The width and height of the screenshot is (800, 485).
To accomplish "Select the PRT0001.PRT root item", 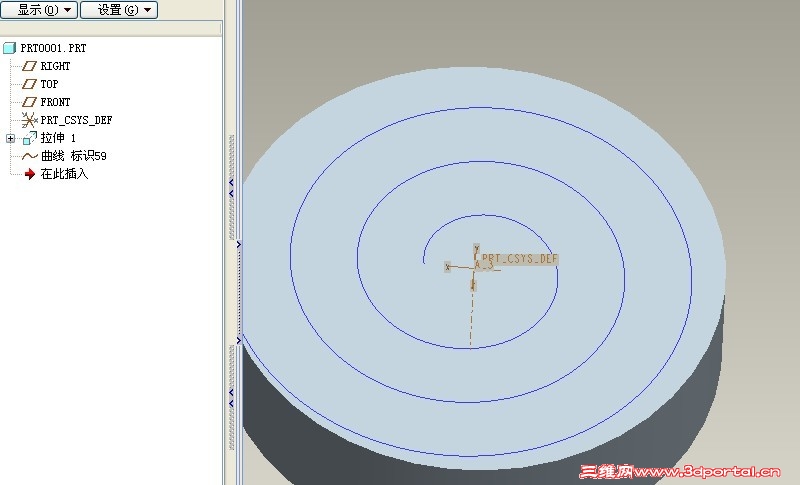I will (53, 48).
